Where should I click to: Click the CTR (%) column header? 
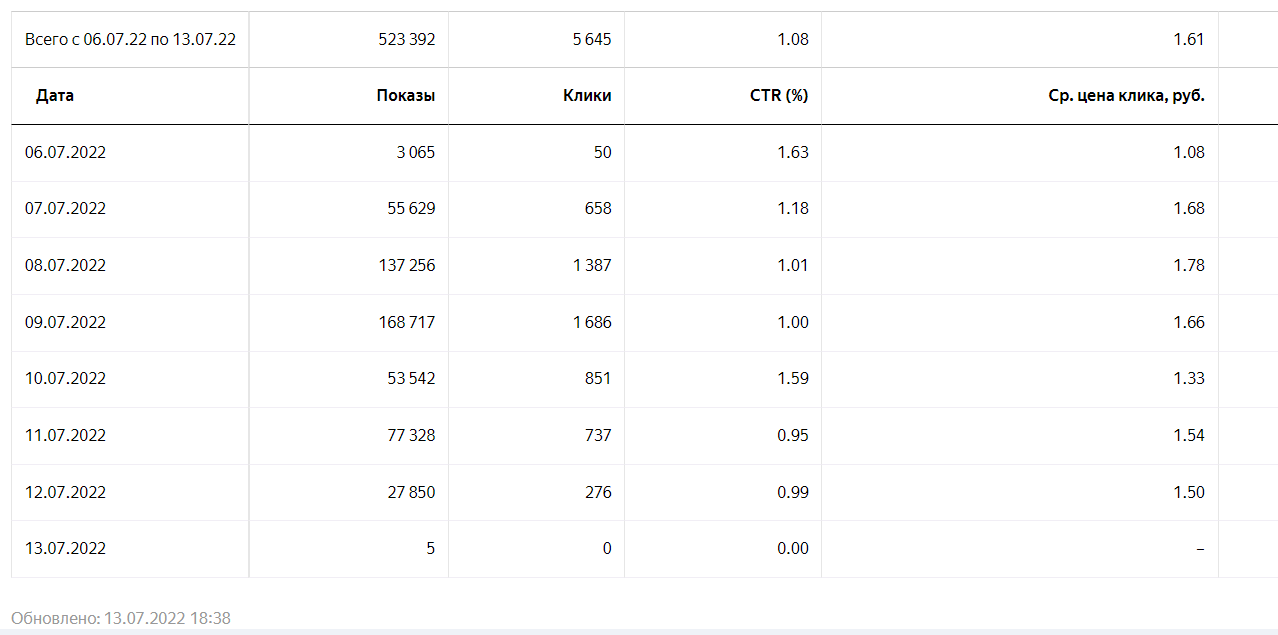779,96
